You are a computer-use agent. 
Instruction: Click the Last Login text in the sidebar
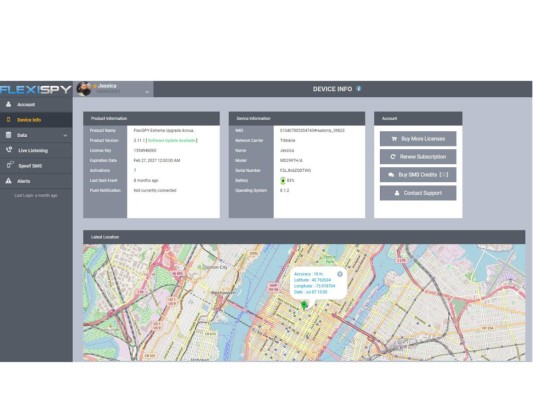(36, 195)
